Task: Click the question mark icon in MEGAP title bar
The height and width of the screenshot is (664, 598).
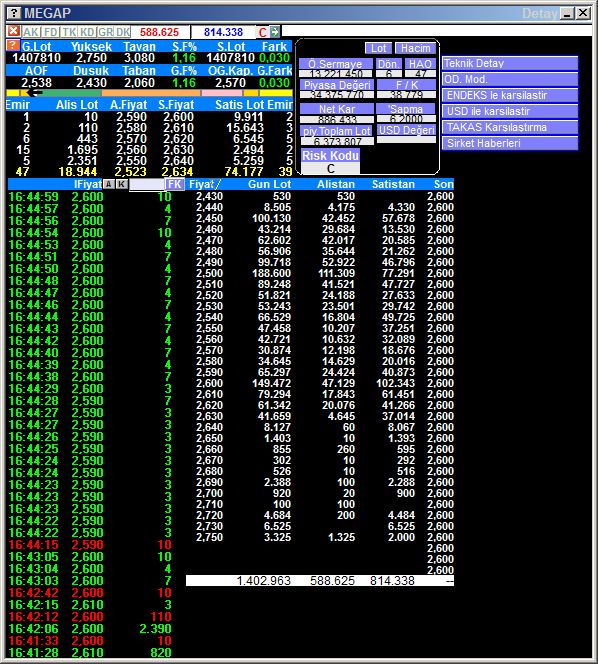Action: click(14, 13)
